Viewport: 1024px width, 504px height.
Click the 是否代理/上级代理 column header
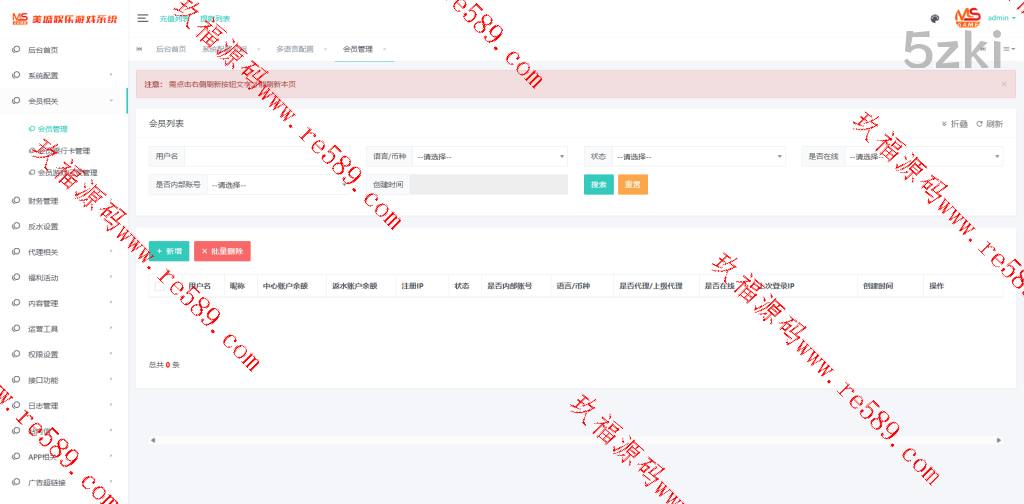[650, 286]
